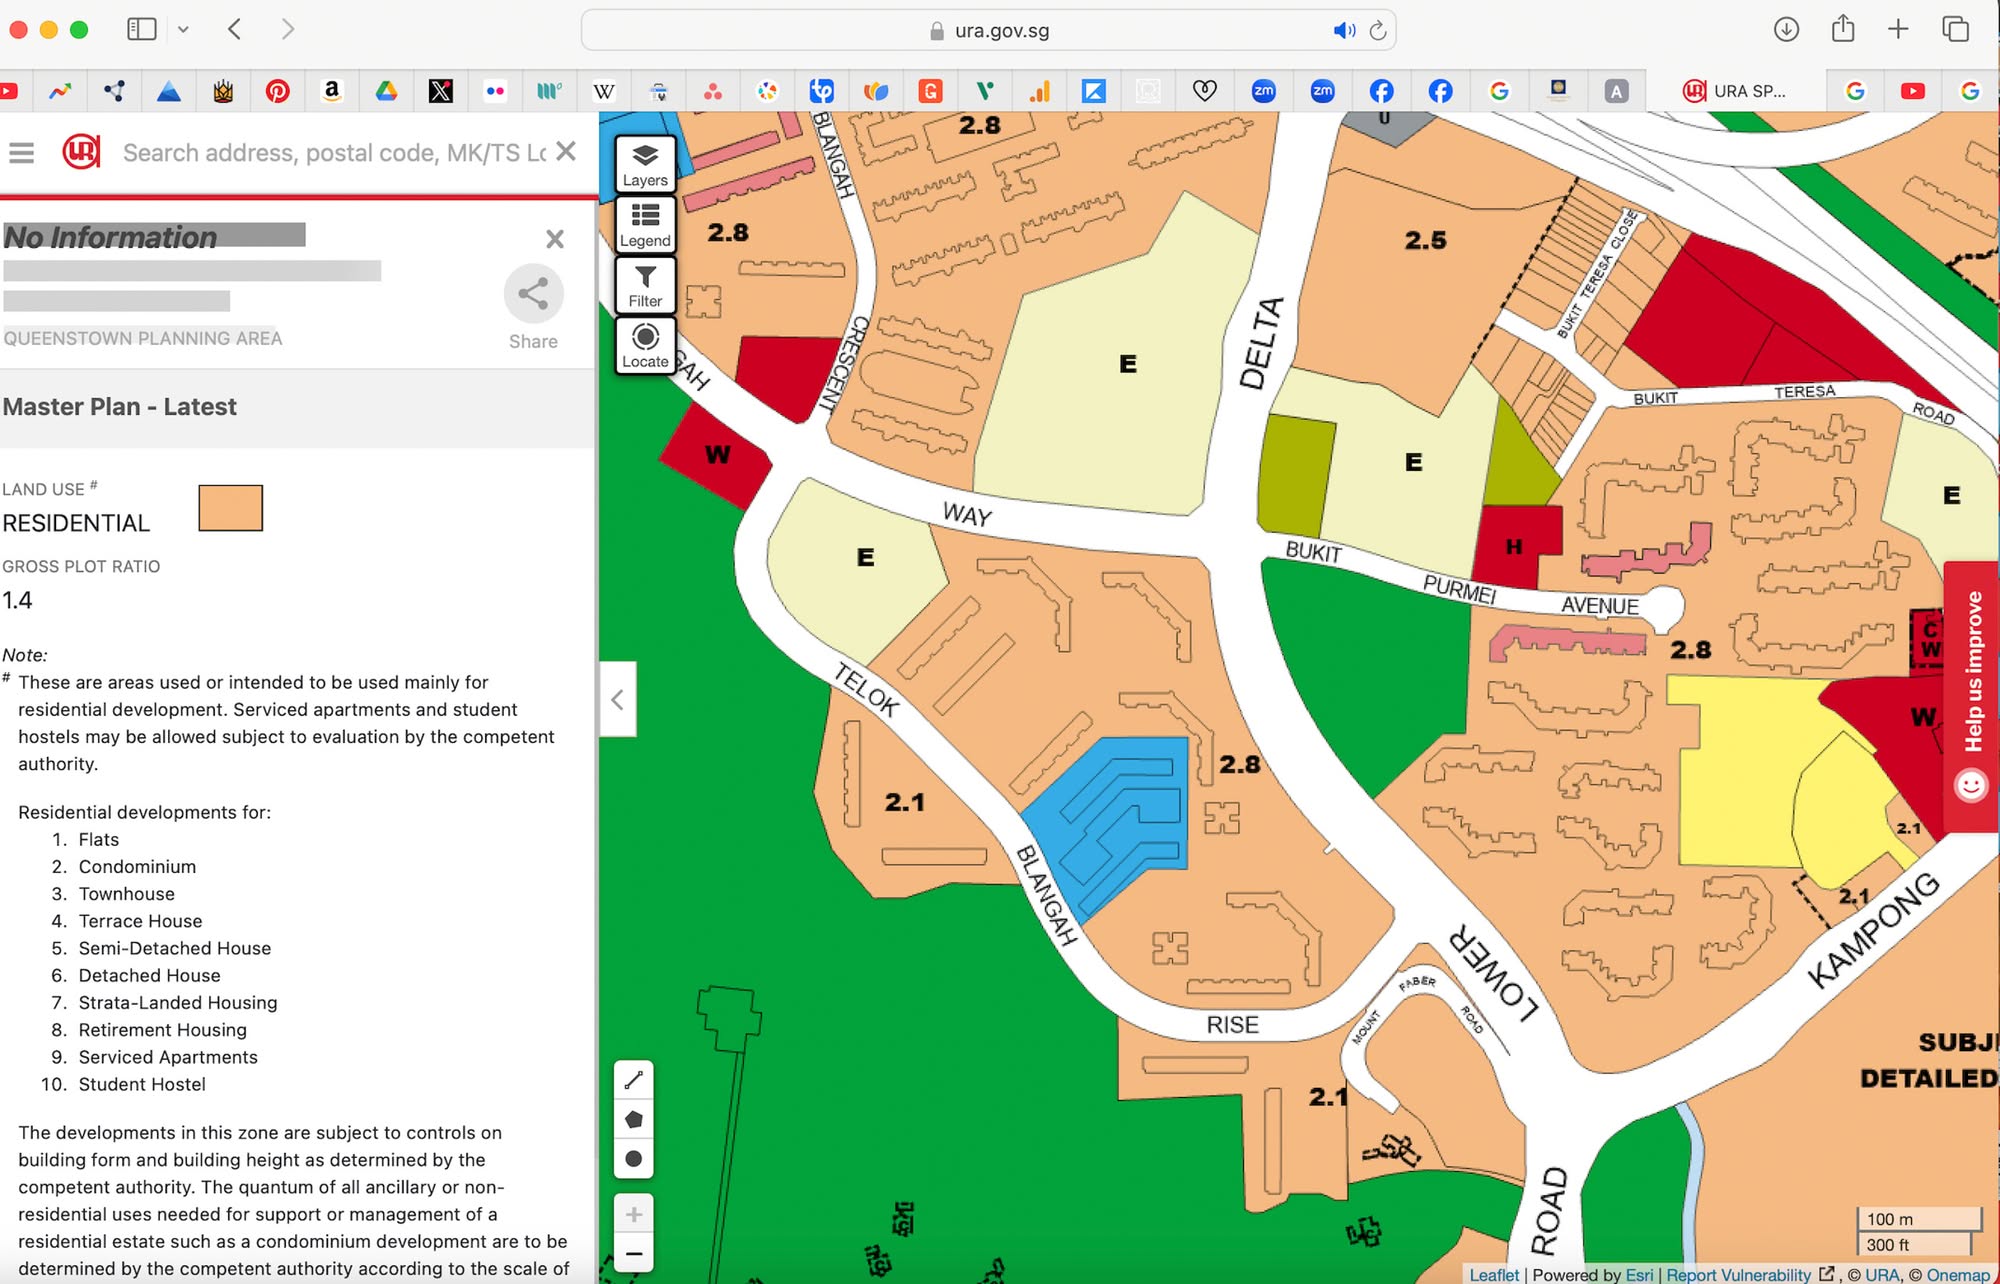Switch to the Flickr pinned tab

tap(495, 91)
